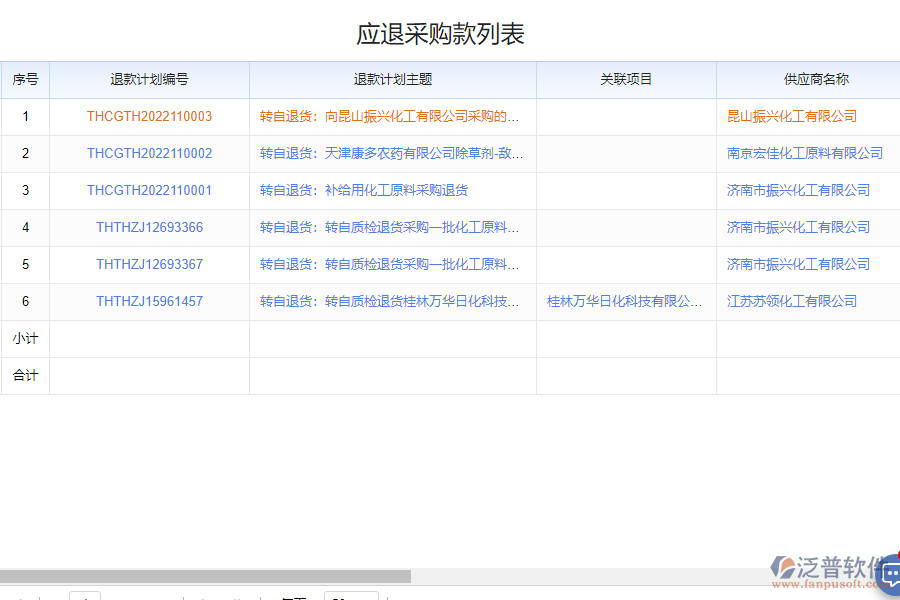Click the 关联项目 column header
The height and width of the screenshot is (600, 900).
pos(626,79)
